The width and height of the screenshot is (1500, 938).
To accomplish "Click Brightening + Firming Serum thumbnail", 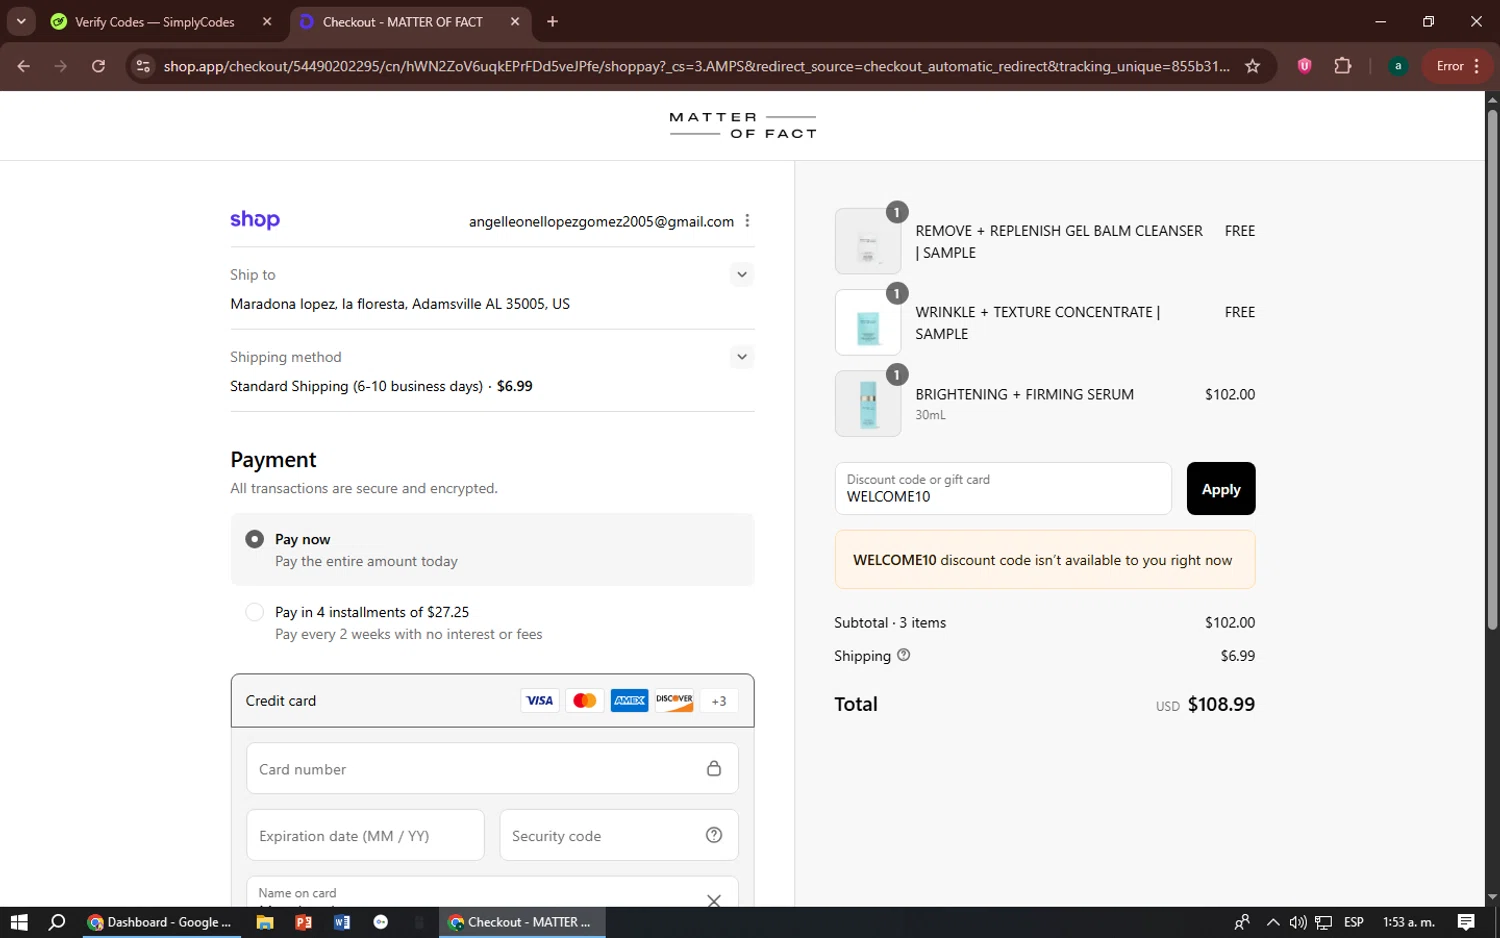I will pyautogui.click(x=868, y=404).
